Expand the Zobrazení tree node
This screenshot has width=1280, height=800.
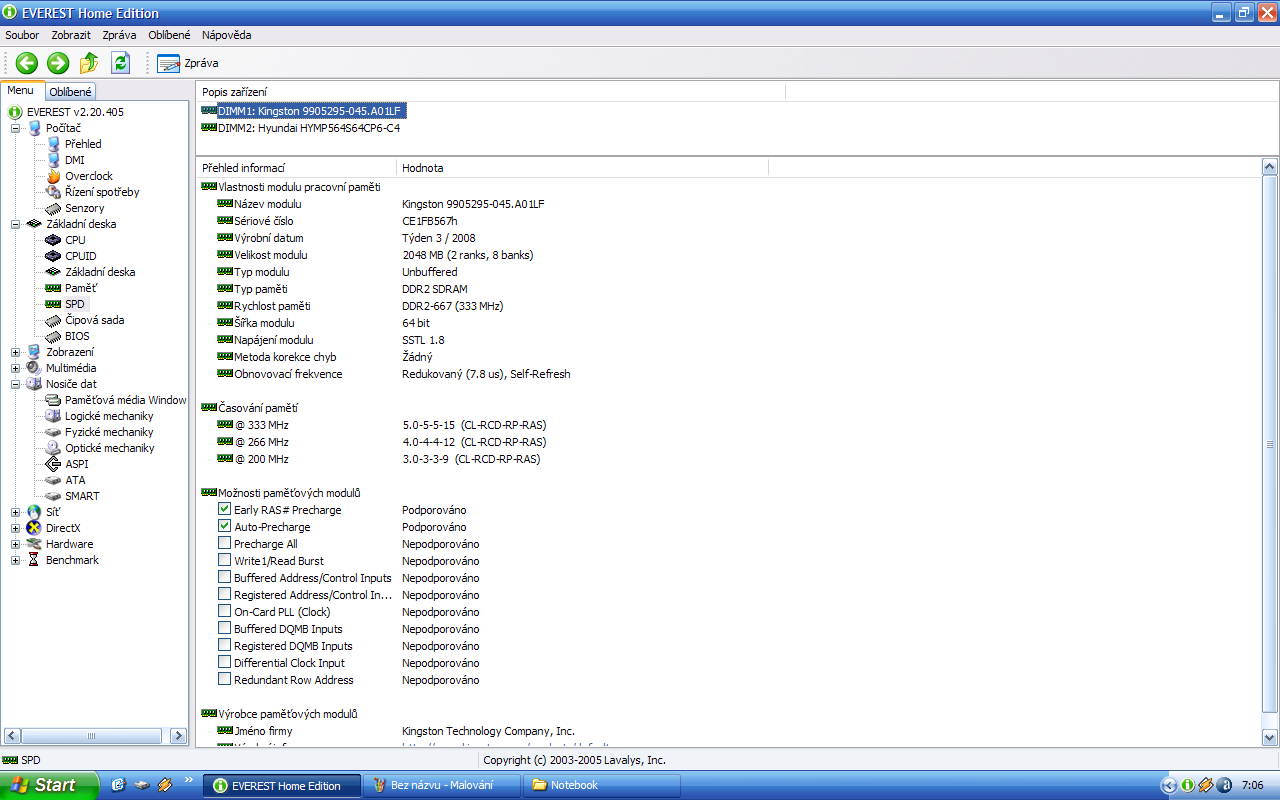[16, 352]
